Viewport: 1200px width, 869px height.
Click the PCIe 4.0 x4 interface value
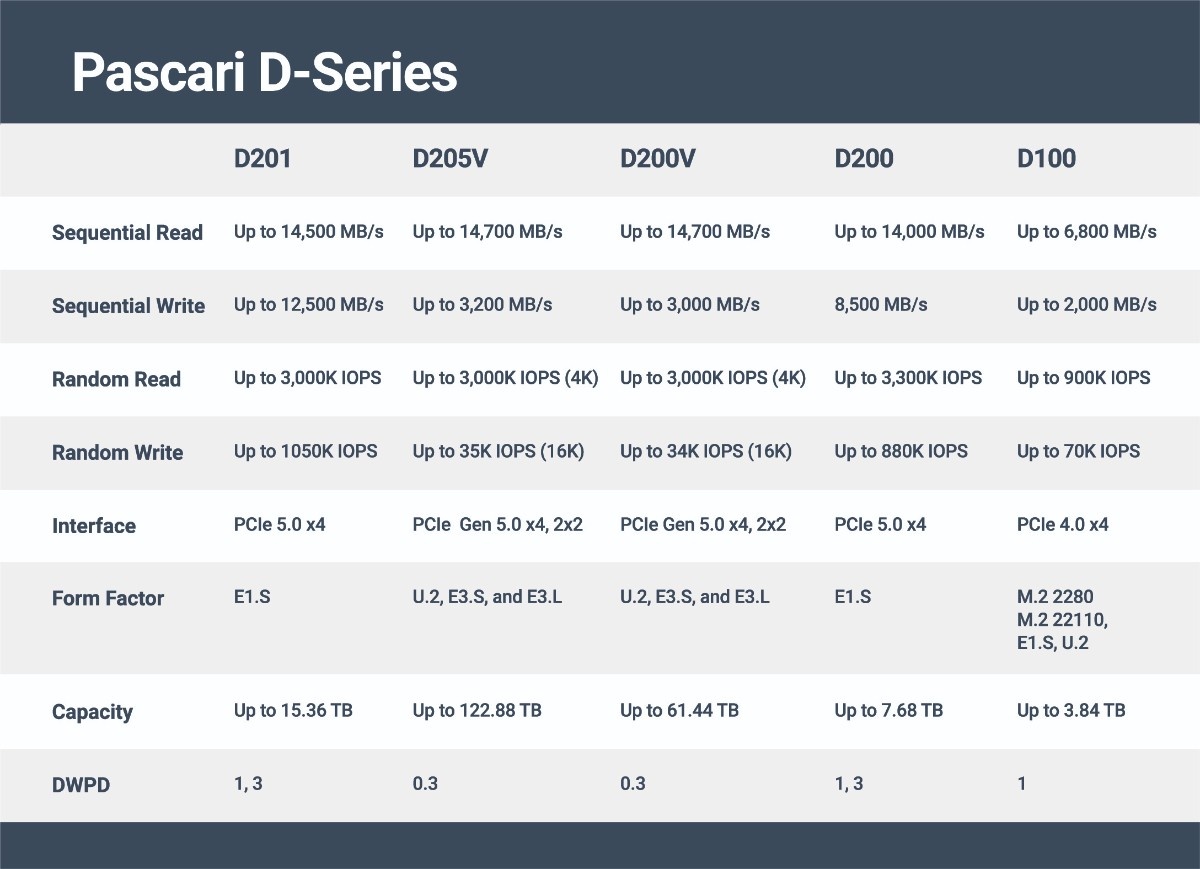tap(1062, 524)
